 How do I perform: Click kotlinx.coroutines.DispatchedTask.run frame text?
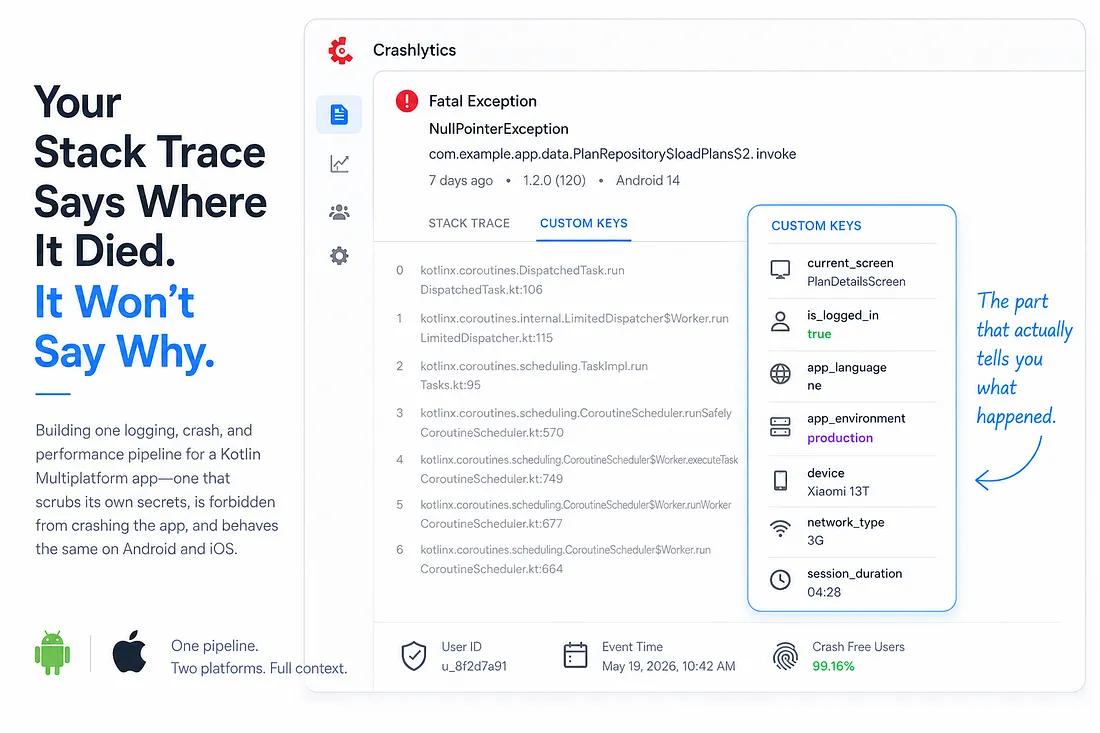pyautogui.click(x=522, y=270)
